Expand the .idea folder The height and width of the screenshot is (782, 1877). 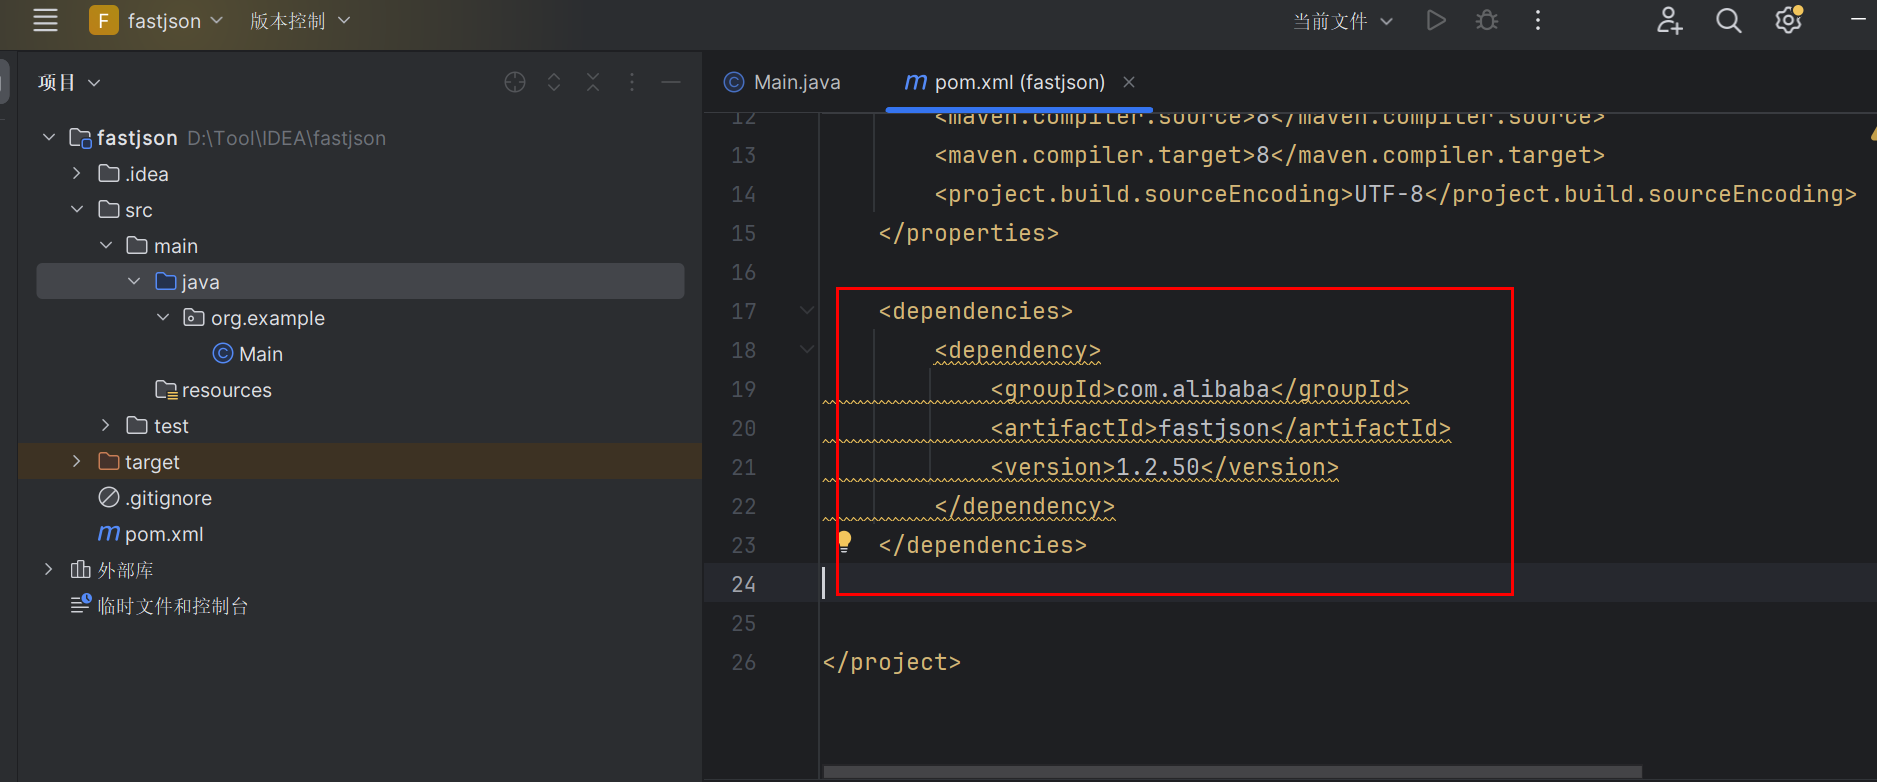coord(77,173)
